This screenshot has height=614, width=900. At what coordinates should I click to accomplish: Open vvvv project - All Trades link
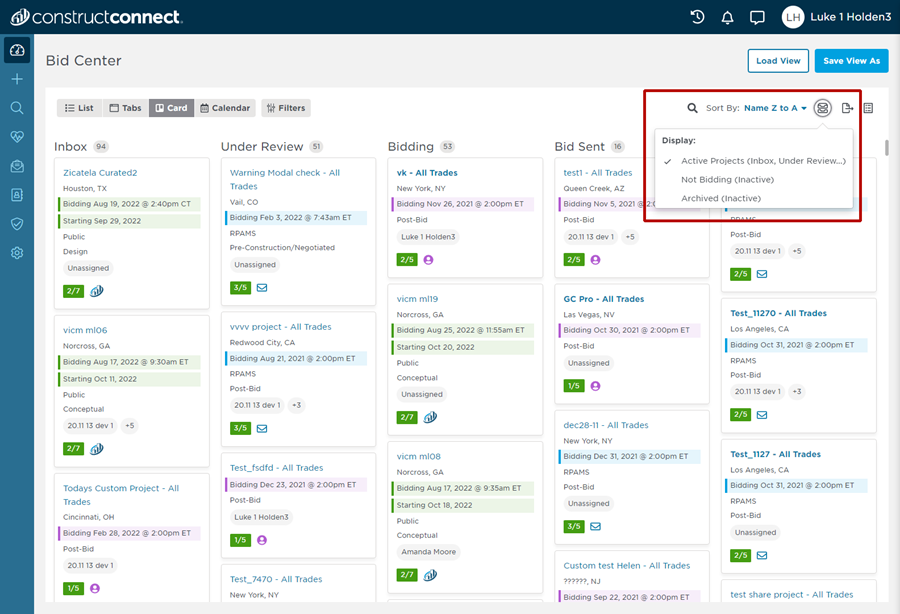click(x=280, y=327)
